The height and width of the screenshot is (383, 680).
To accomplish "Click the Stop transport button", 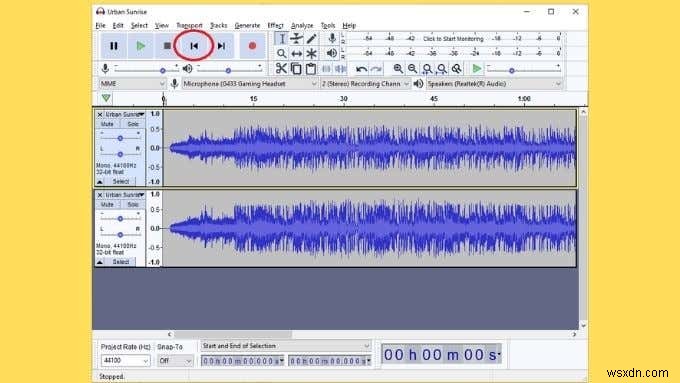I will point(167,46).
